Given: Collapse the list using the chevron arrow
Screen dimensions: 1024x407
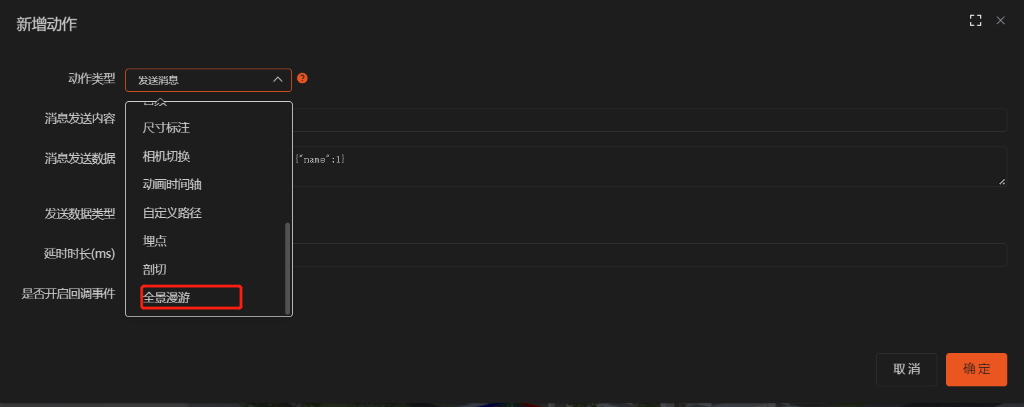Looking at the screenshot, I should click(278, 80).
